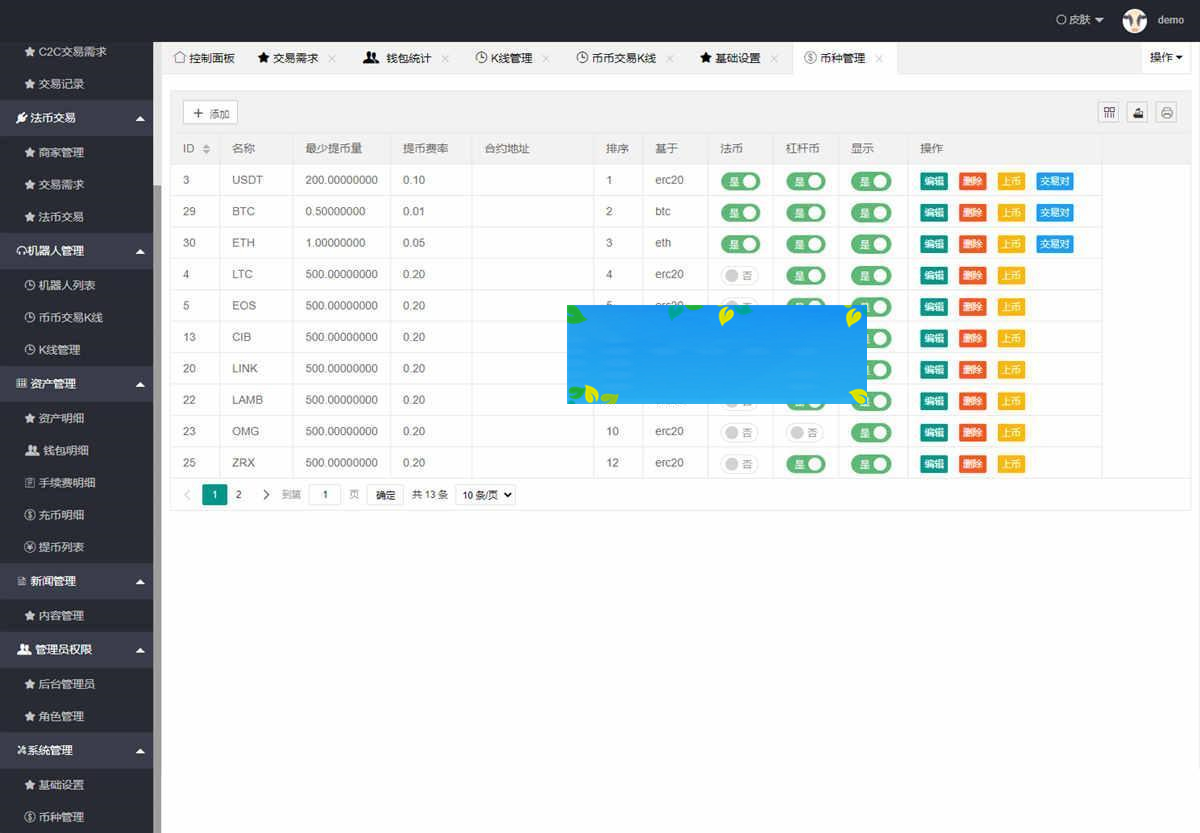Enable the 杠杆币 switch for OMG

point(804,432)
